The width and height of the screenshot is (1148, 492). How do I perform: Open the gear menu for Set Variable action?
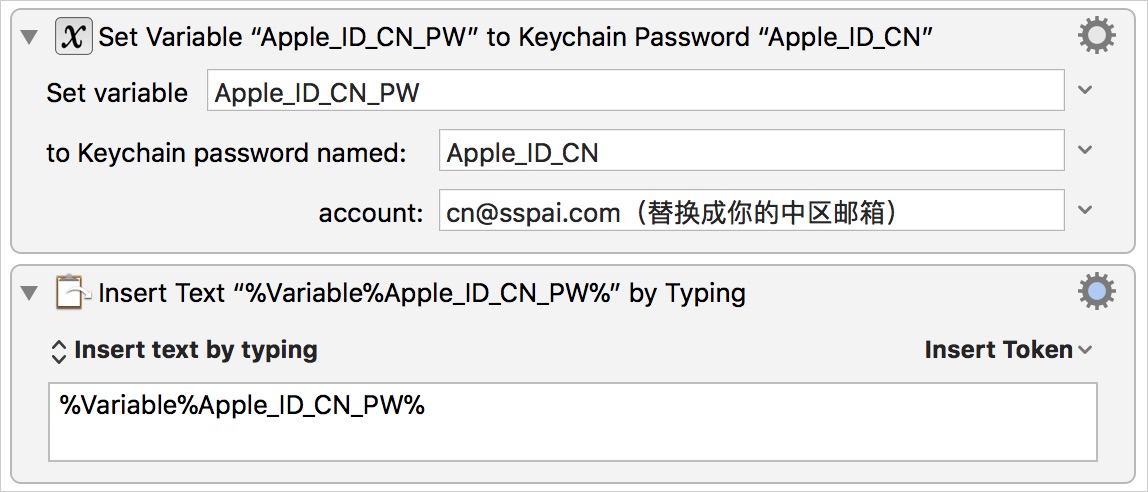[1096, 37]
